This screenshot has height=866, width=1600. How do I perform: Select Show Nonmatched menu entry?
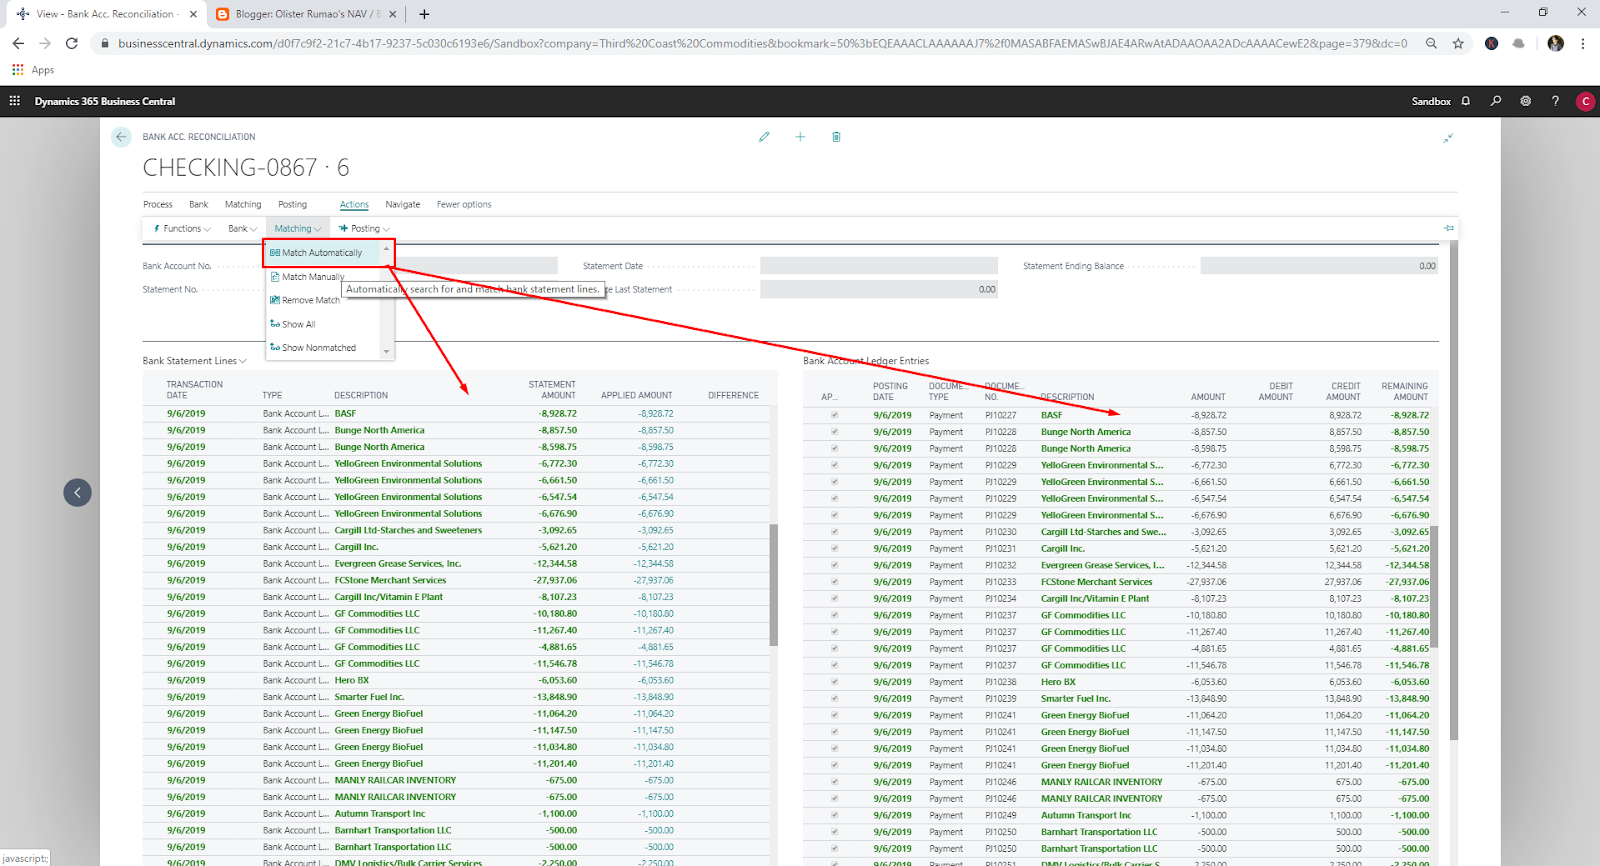pos(318,348)
